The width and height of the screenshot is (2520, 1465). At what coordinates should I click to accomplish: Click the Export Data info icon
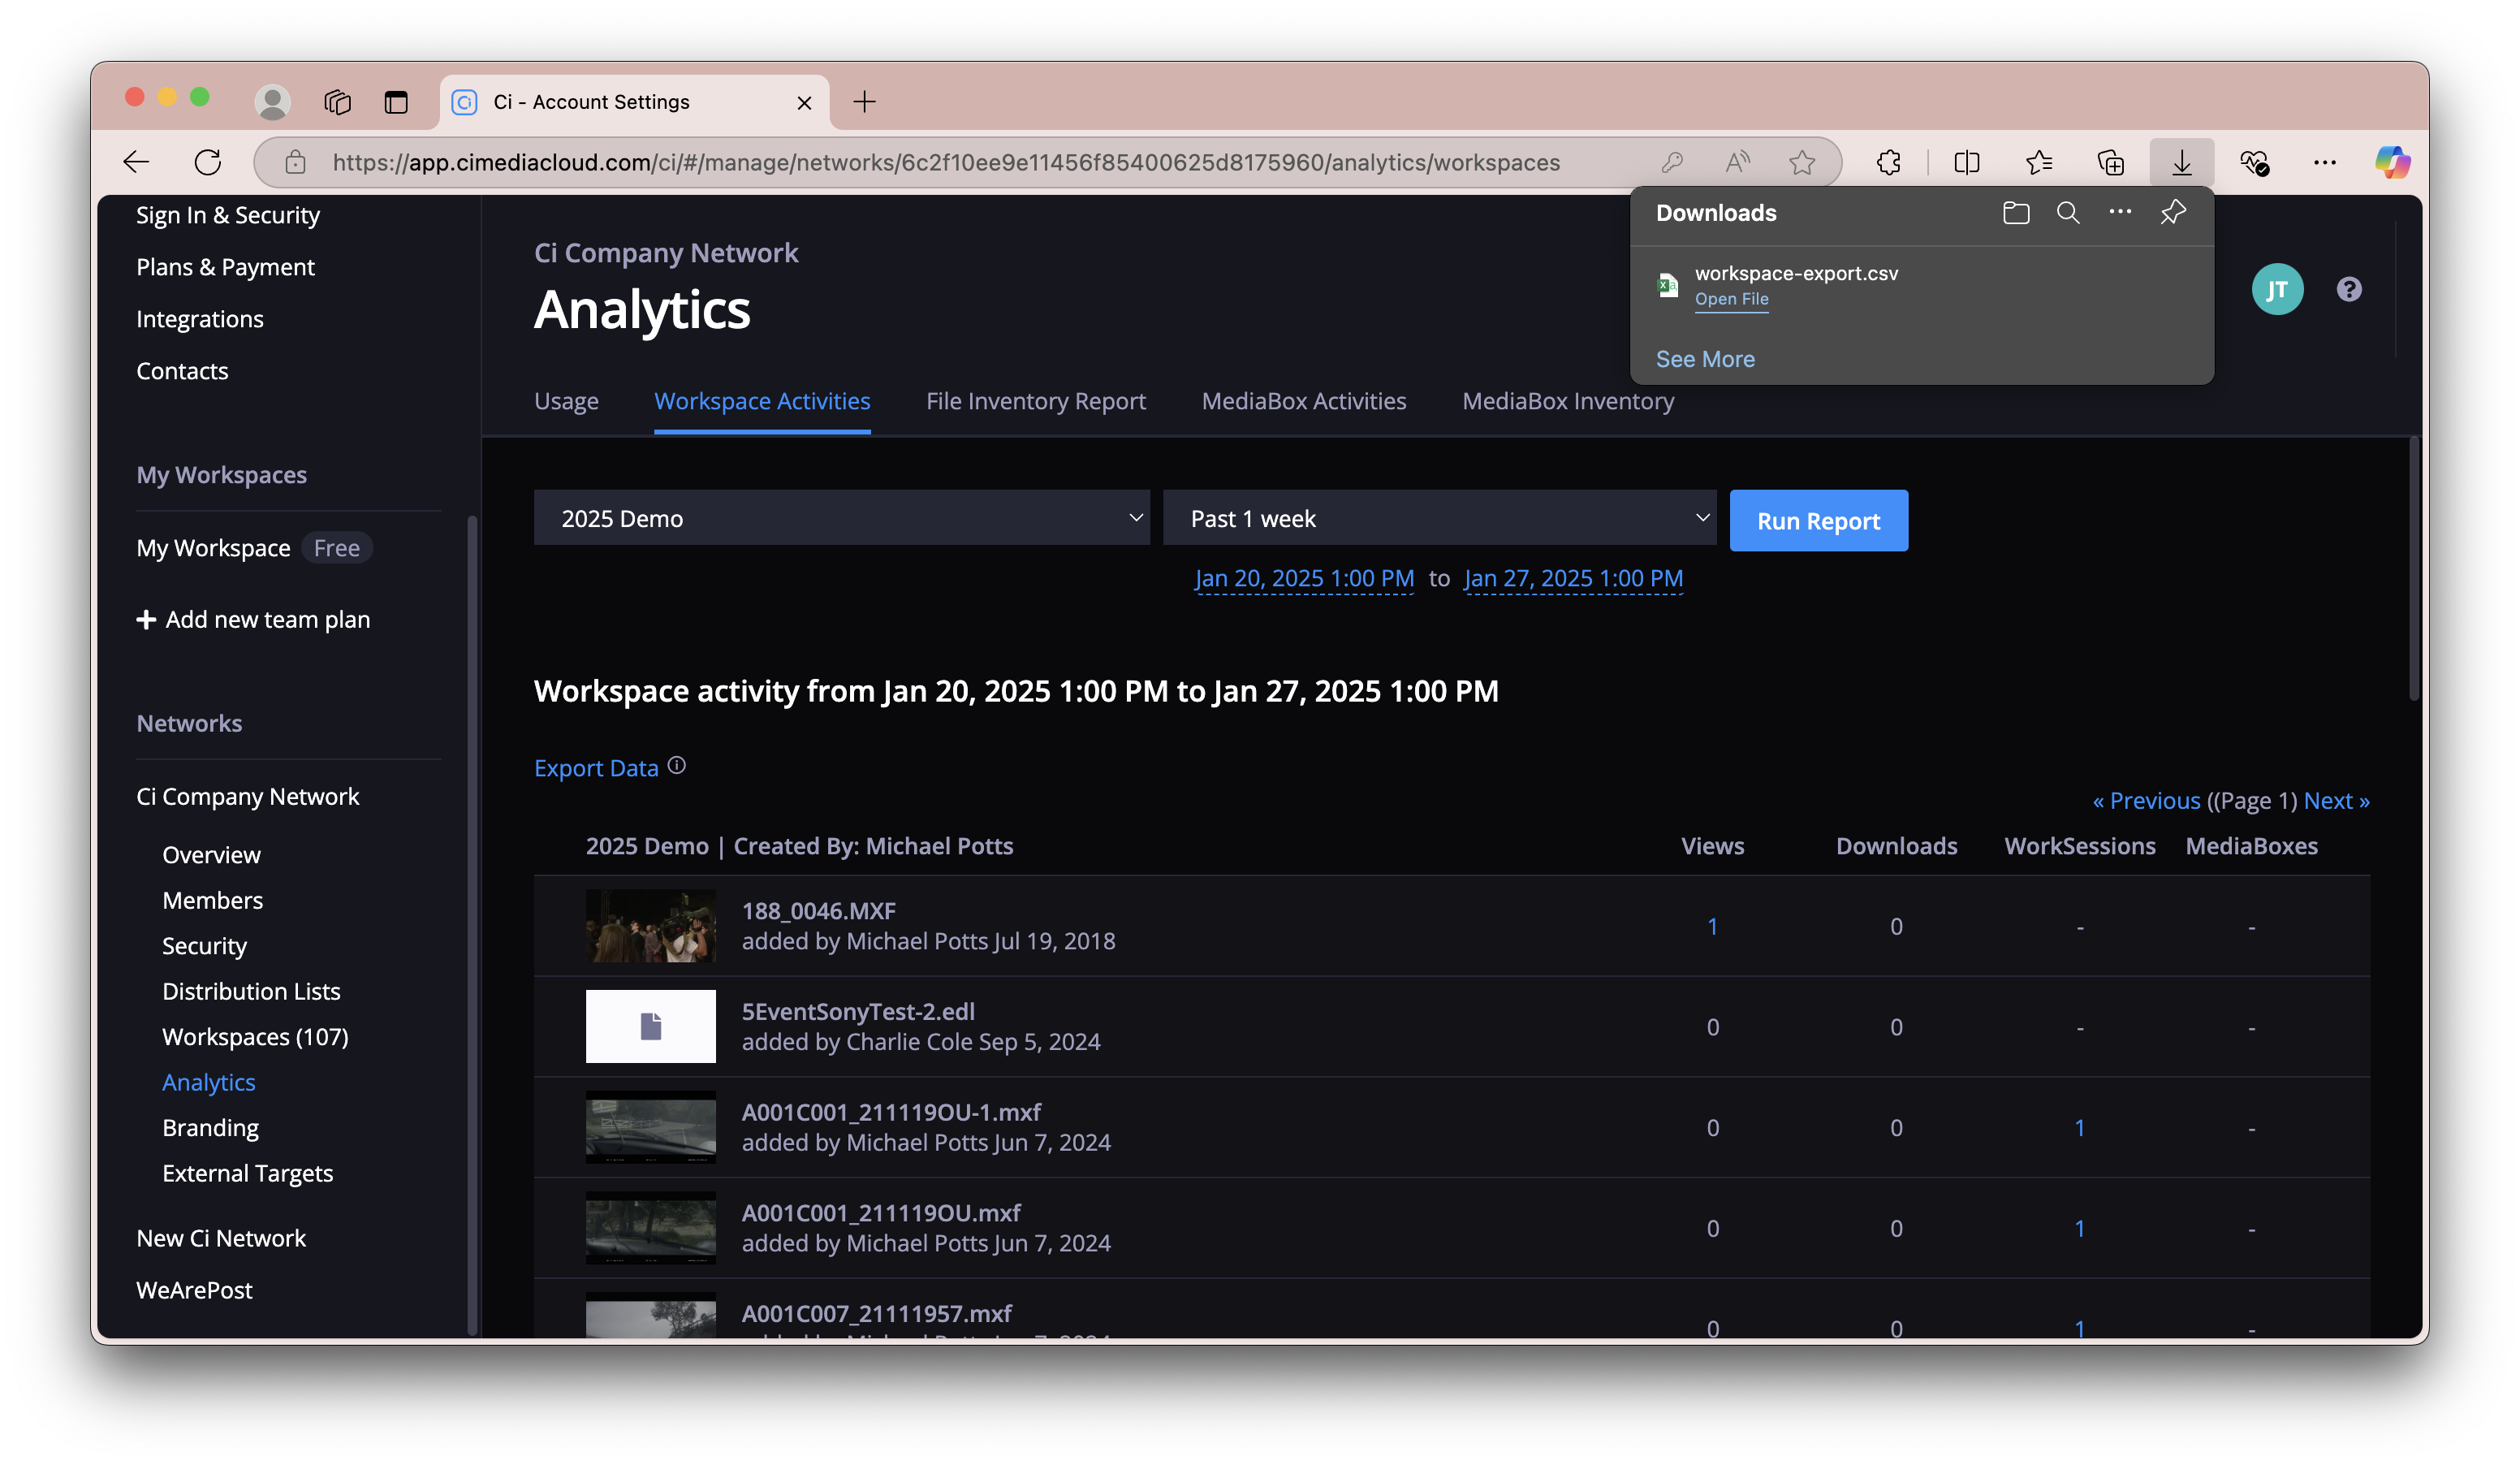point(677,765)
